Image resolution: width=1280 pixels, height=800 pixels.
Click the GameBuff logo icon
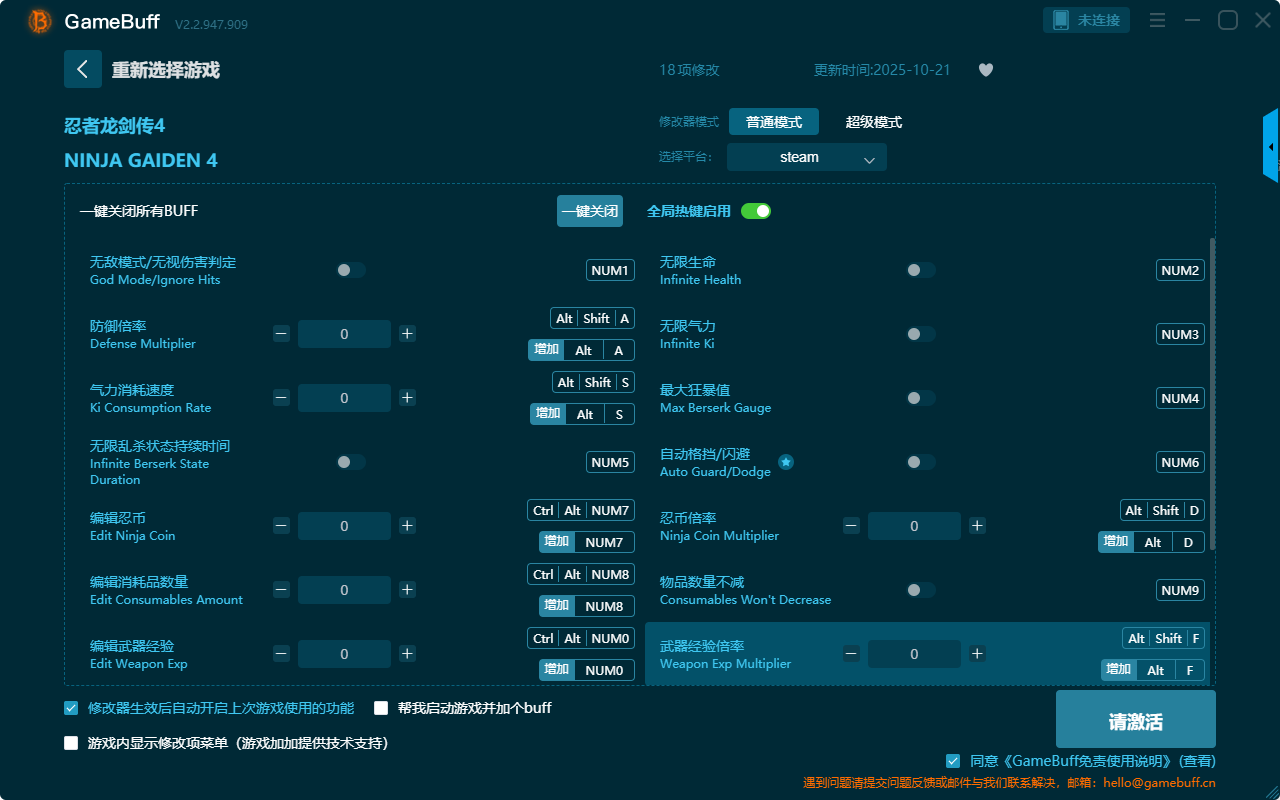40,21
